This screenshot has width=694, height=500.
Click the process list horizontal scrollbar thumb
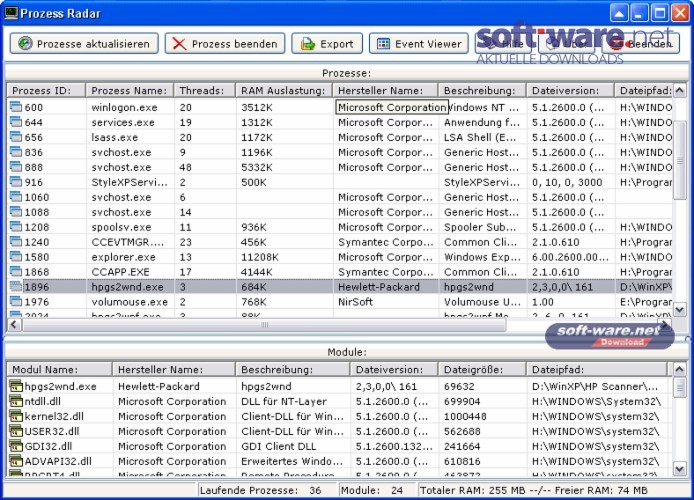pos(264,325)
